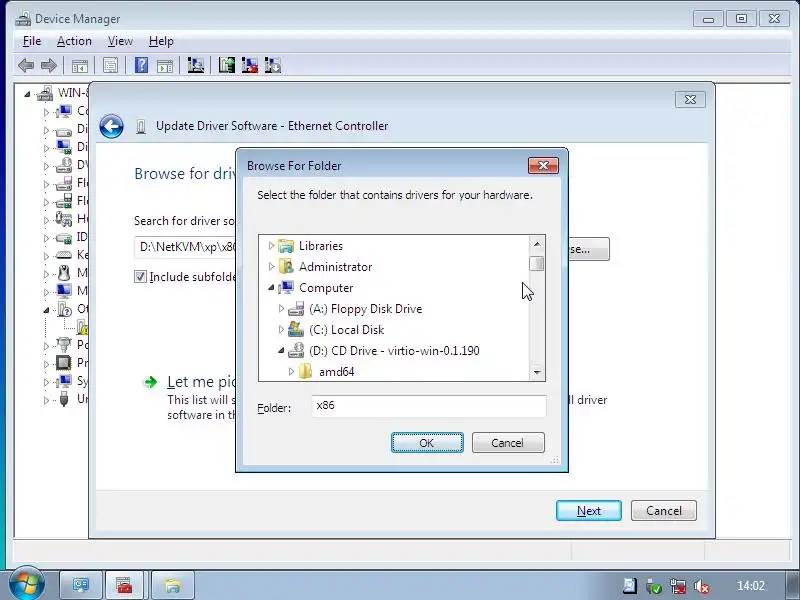Click Next in Update Driver Software wizard
800x600 pixels.
(x=589, y=510)
